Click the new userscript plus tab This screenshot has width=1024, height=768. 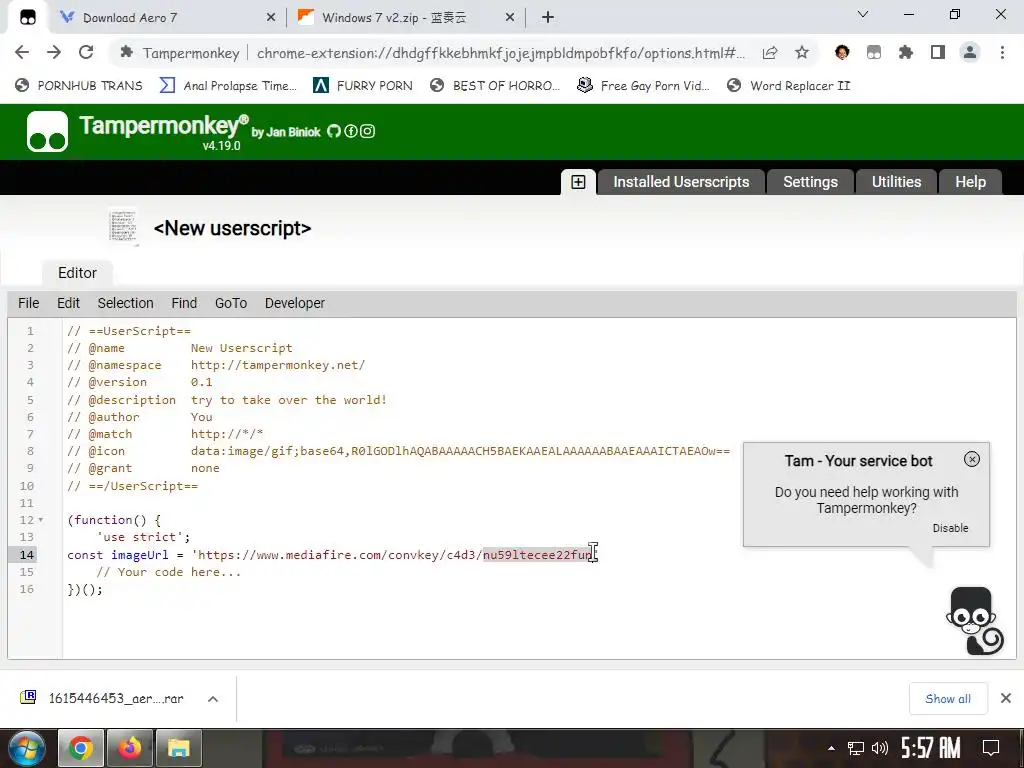(578, 182)
